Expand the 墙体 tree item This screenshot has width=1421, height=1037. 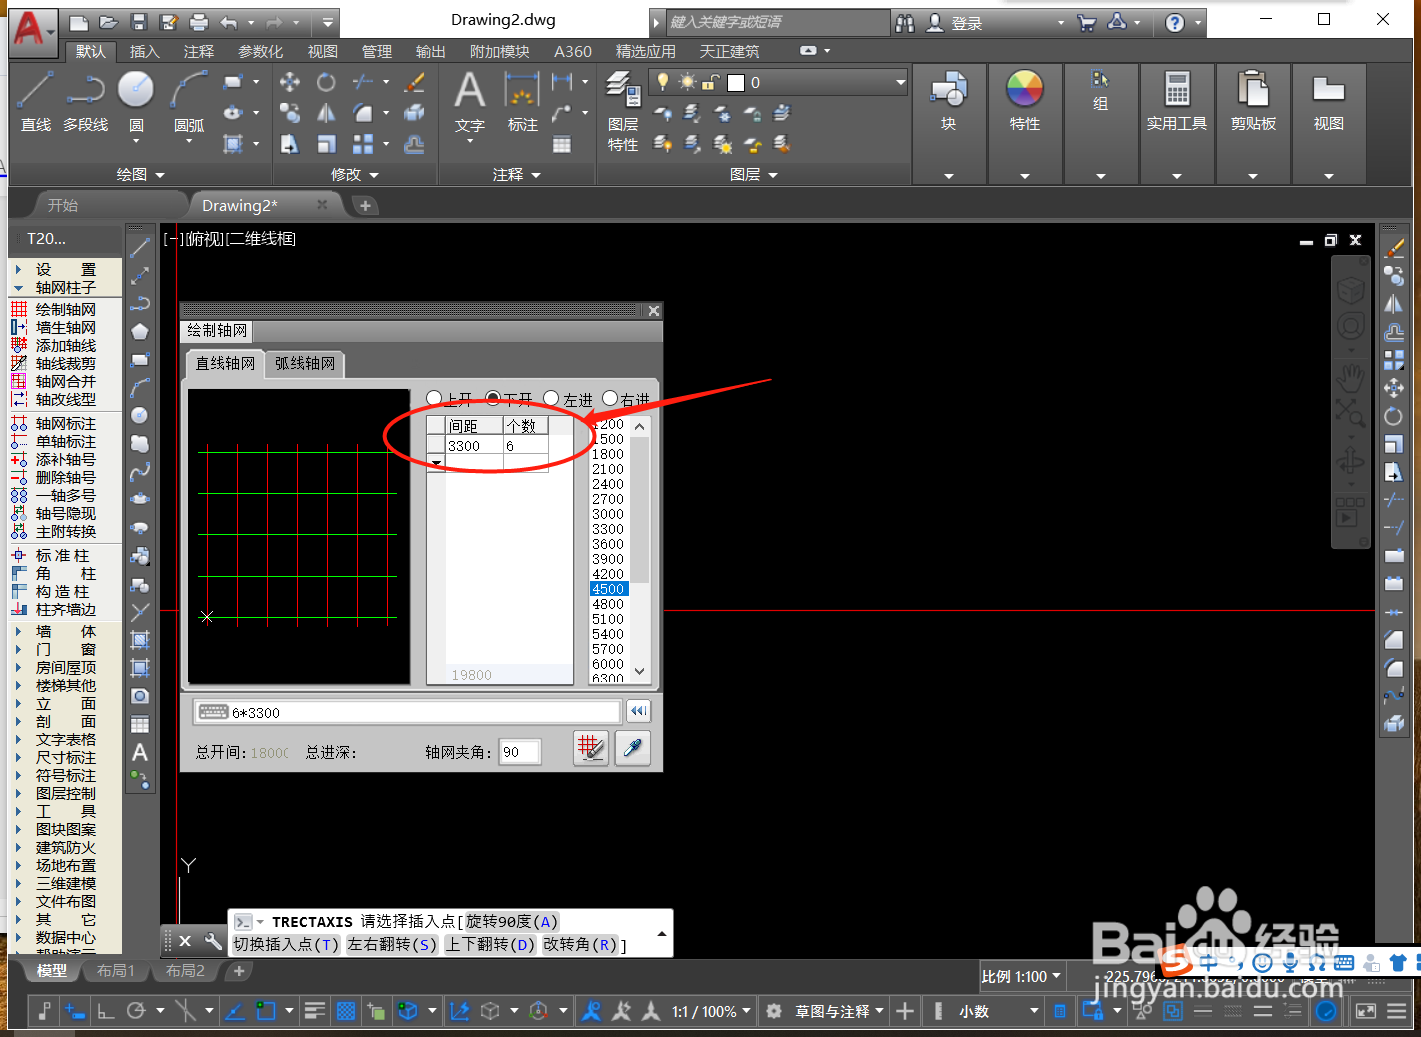coord(66,631)
